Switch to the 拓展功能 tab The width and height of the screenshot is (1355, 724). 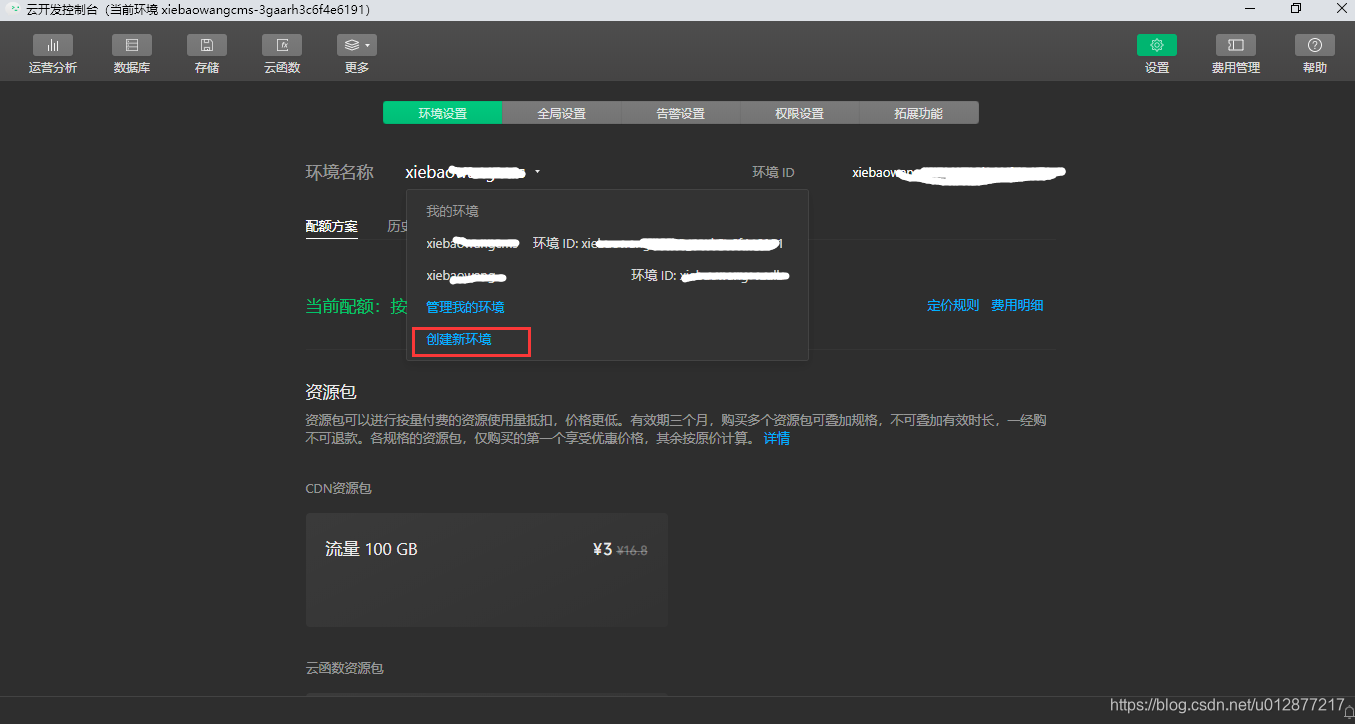click(x=918, y=112)
